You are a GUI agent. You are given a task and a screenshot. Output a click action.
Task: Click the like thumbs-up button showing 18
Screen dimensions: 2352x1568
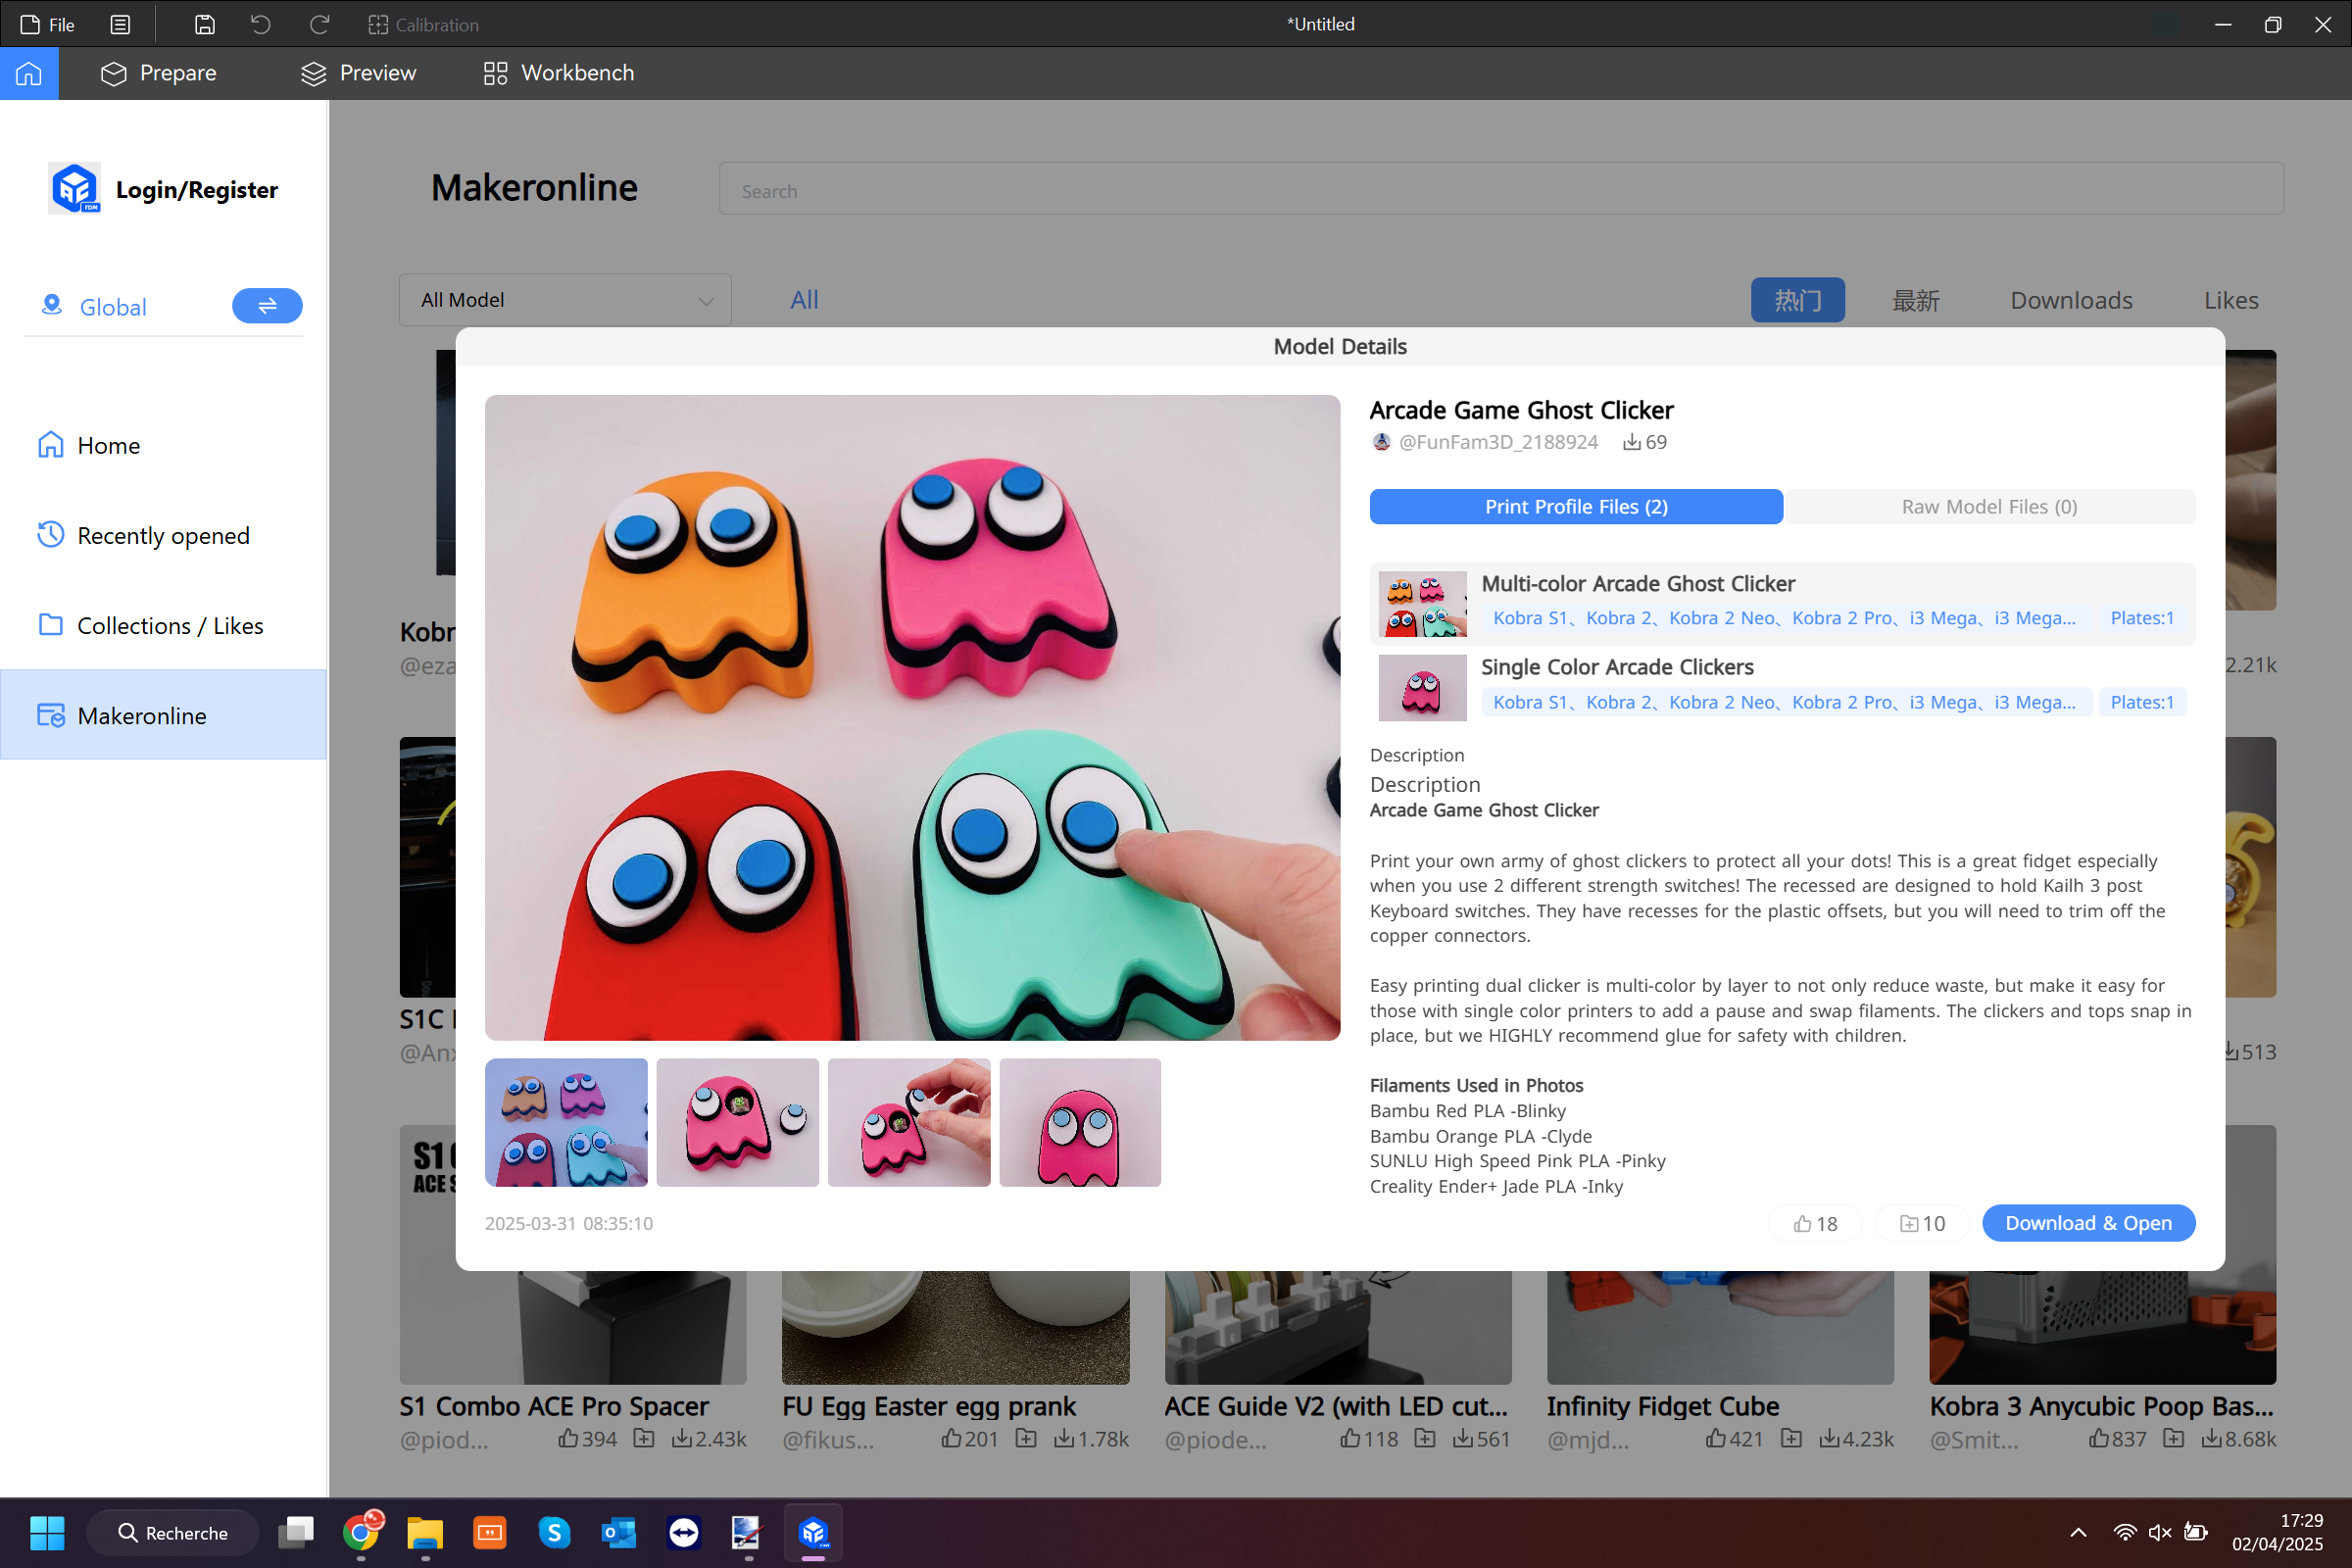[x=1815, y=1223]
